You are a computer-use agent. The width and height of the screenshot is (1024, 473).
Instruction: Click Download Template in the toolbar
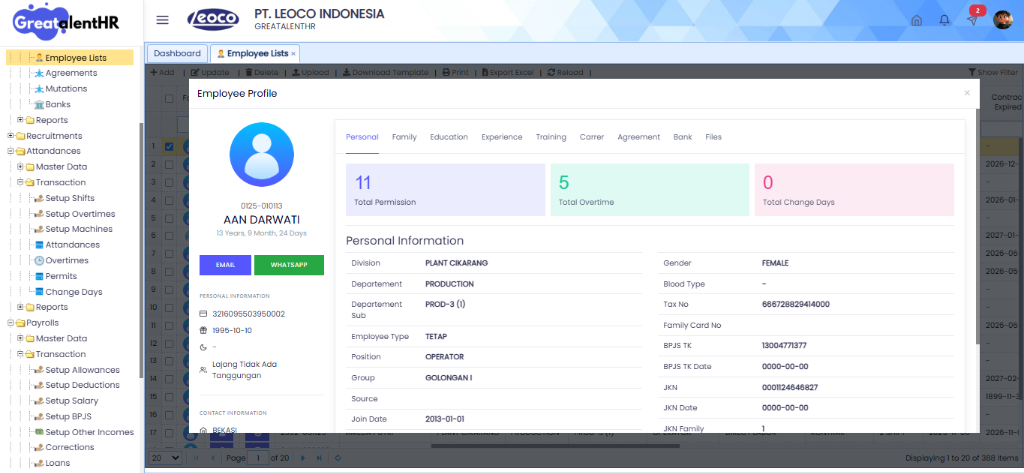(385, 73)
